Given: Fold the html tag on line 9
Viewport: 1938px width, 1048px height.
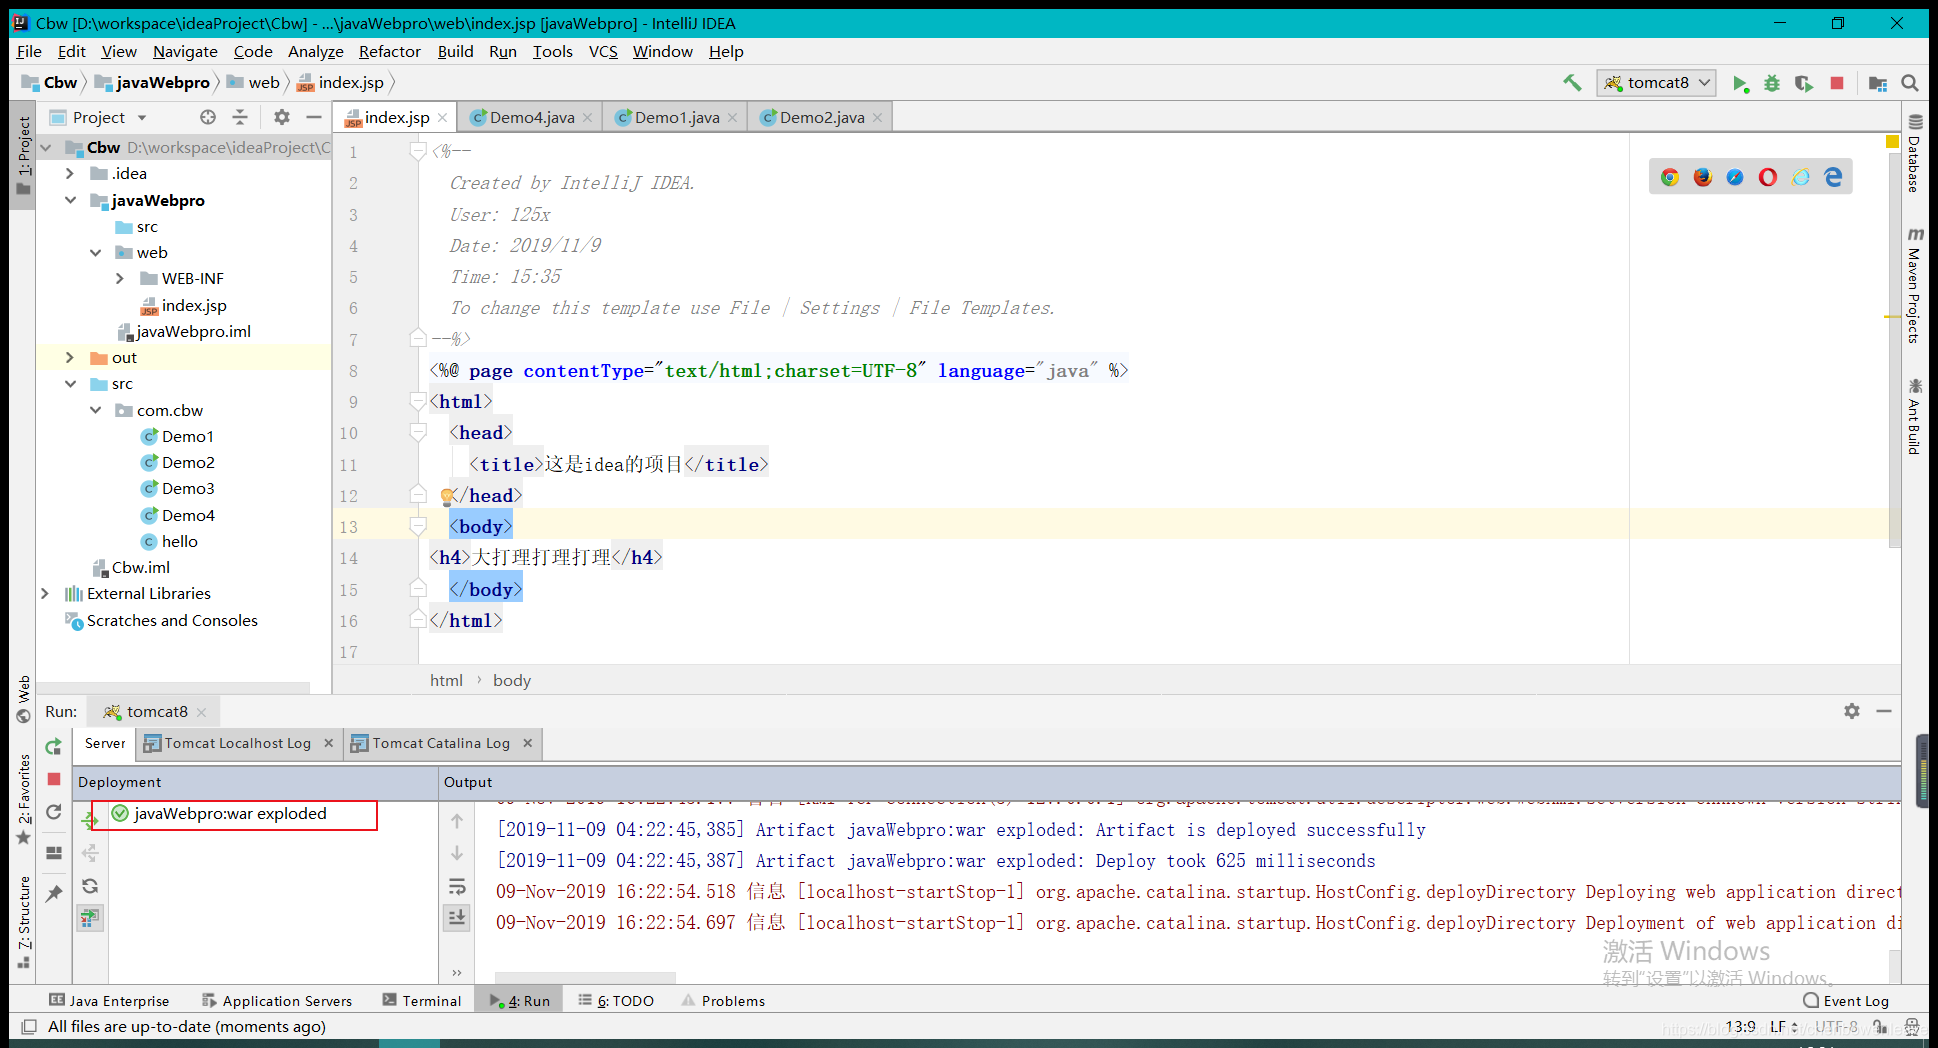Looking at the screenshot, I should [419, 402].
